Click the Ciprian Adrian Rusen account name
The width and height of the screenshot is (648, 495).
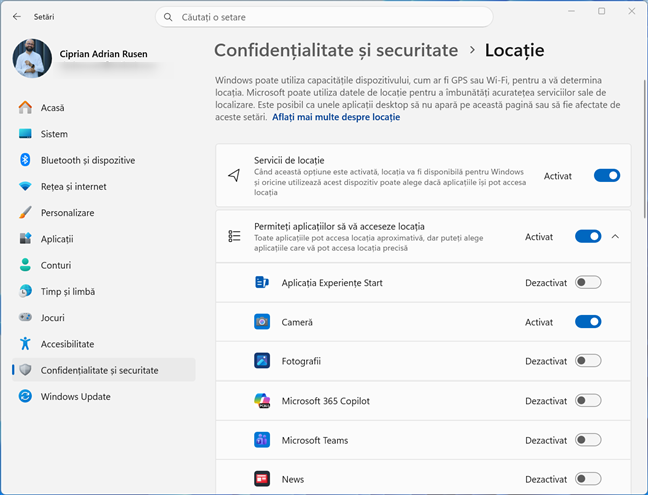click(103, 54)
